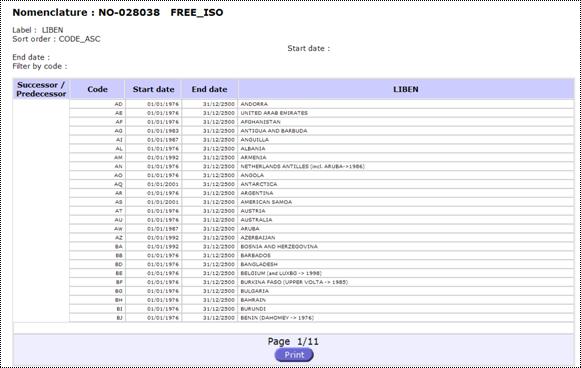Click the Print button

[294, 355]
